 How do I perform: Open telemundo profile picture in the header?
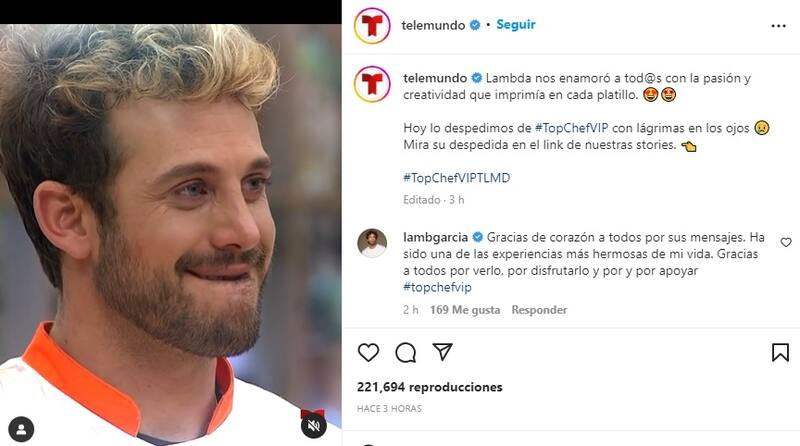point(372,26)
